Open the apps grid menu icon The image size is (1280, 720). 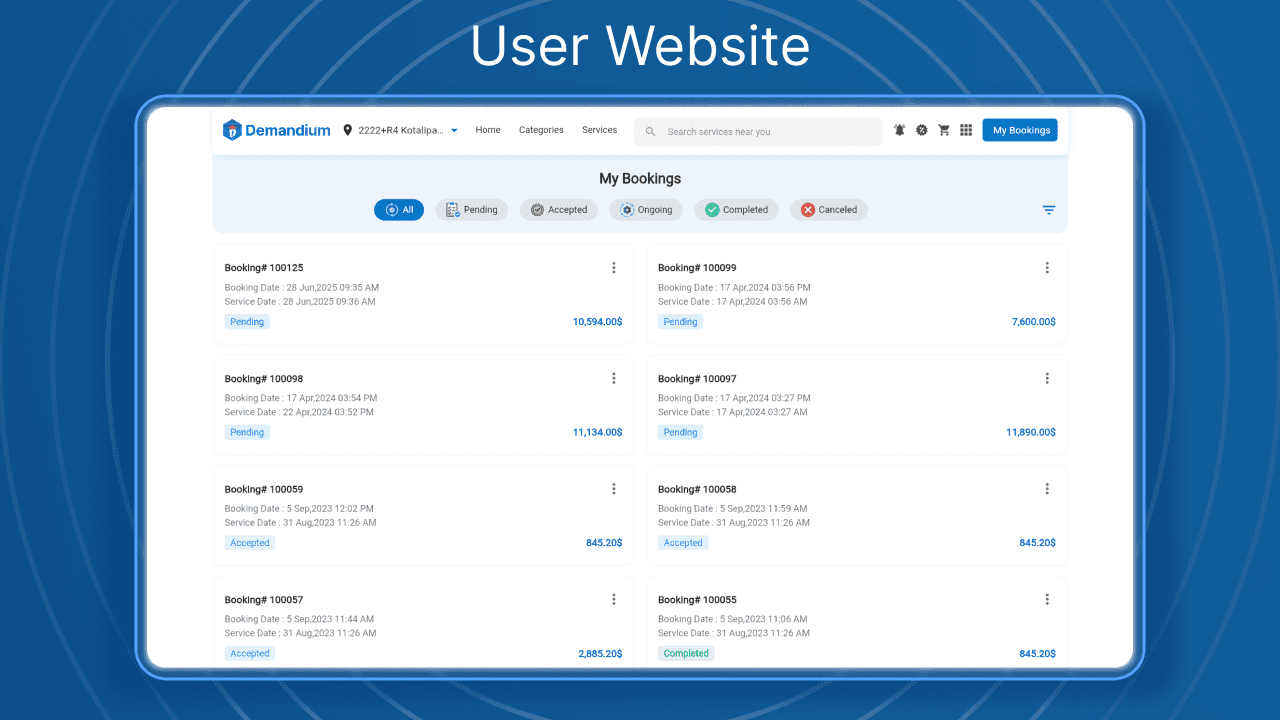pos(966,130)
